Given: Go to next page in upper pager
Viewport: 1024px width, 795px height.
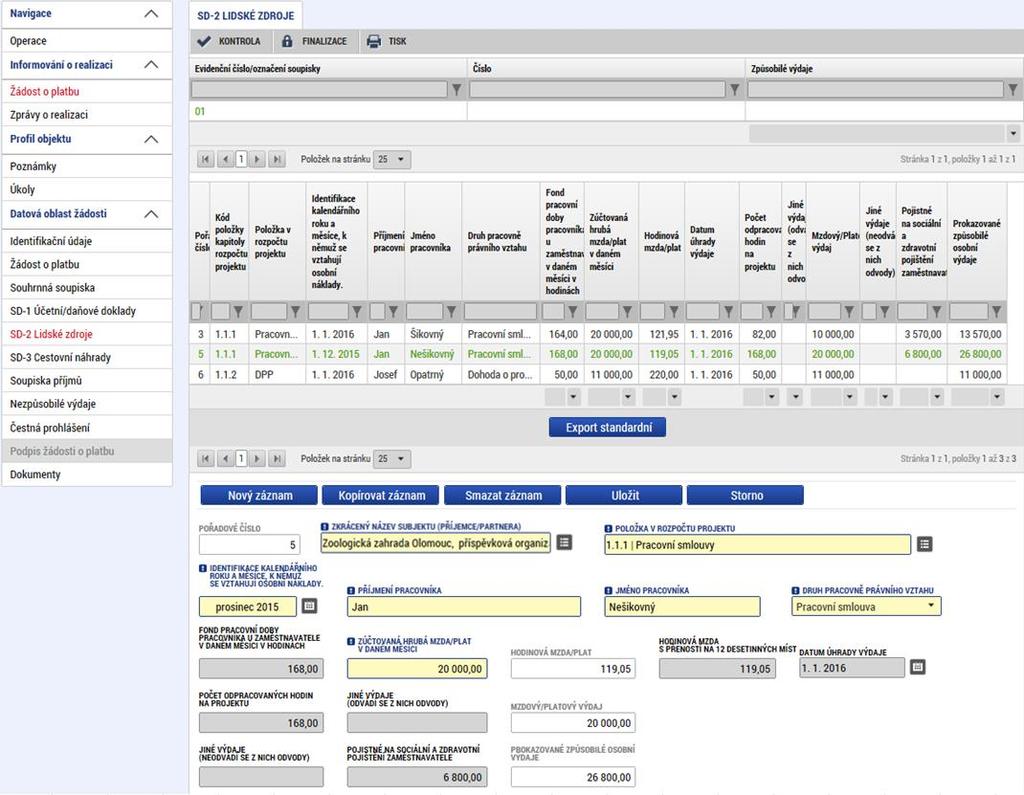Looking at the screenshot, I should (x=257, y=159).
